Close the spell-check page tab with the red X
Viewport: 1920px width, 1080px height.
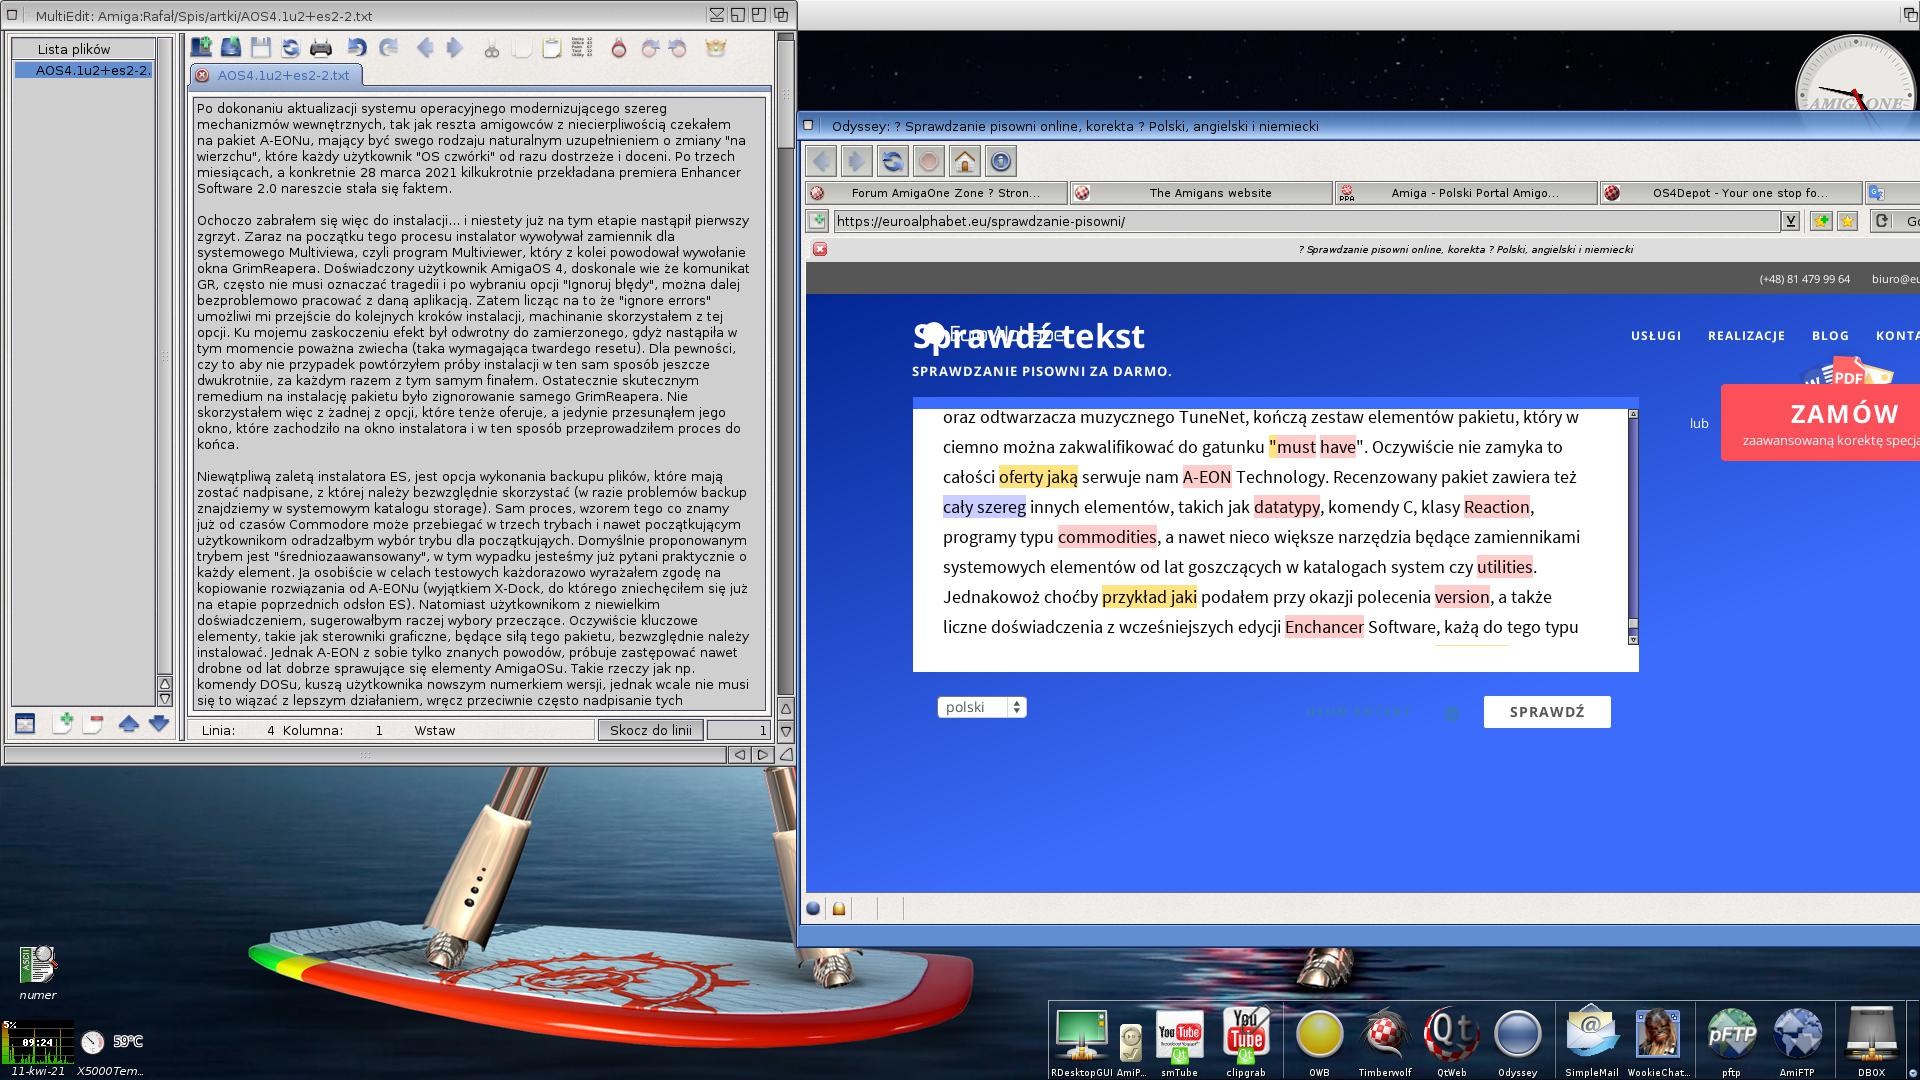(x=820, y=249)
